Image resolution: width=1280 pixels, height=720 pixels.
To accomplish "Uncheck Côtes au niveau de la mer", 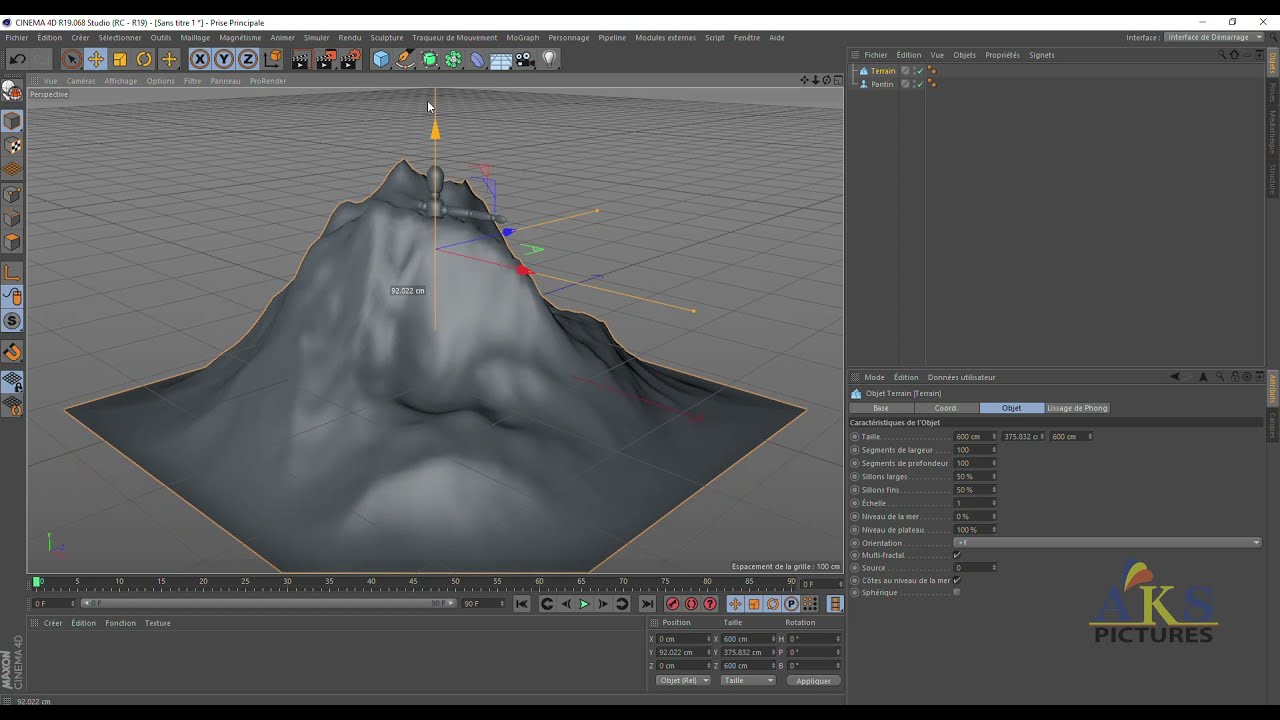I will [957, 580].
